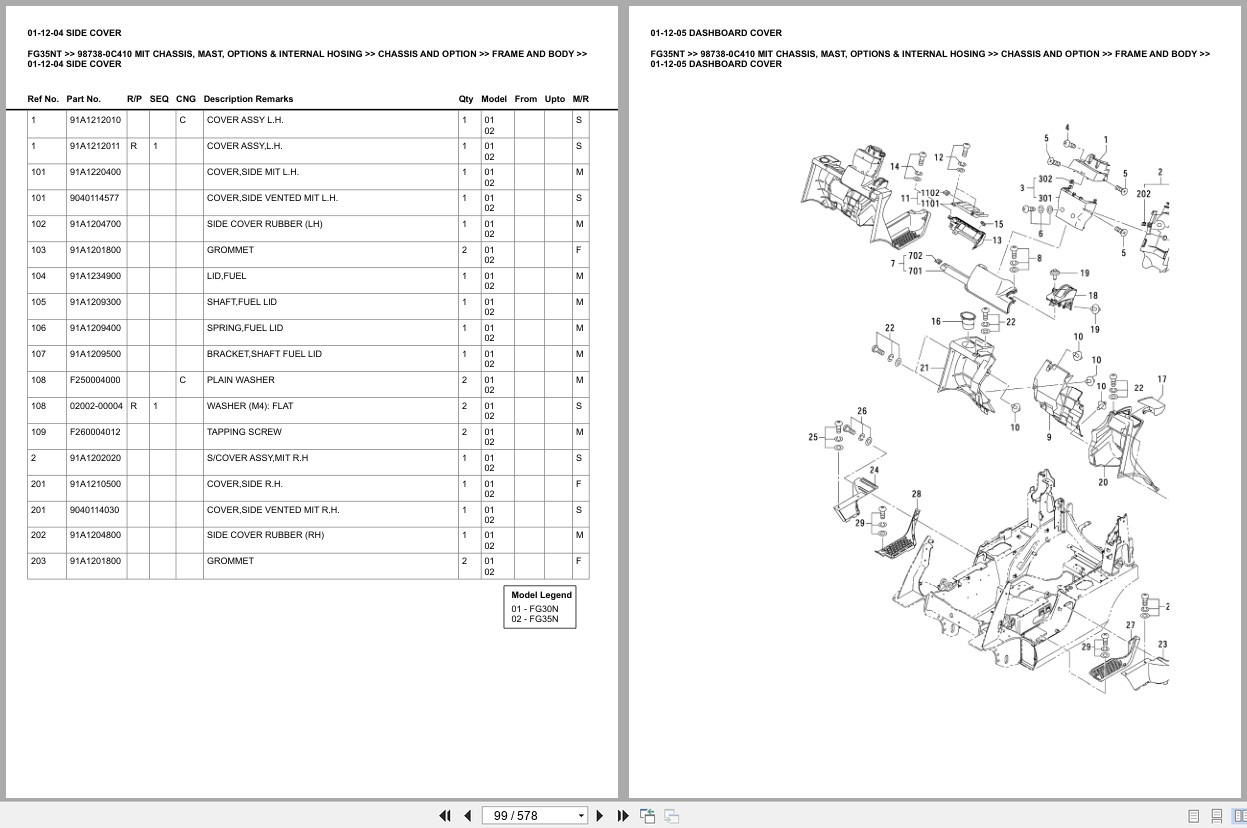The width and height of the screenshot is (1247, 828).
Task: Click the Description Remarks column header
Action: 248,99
